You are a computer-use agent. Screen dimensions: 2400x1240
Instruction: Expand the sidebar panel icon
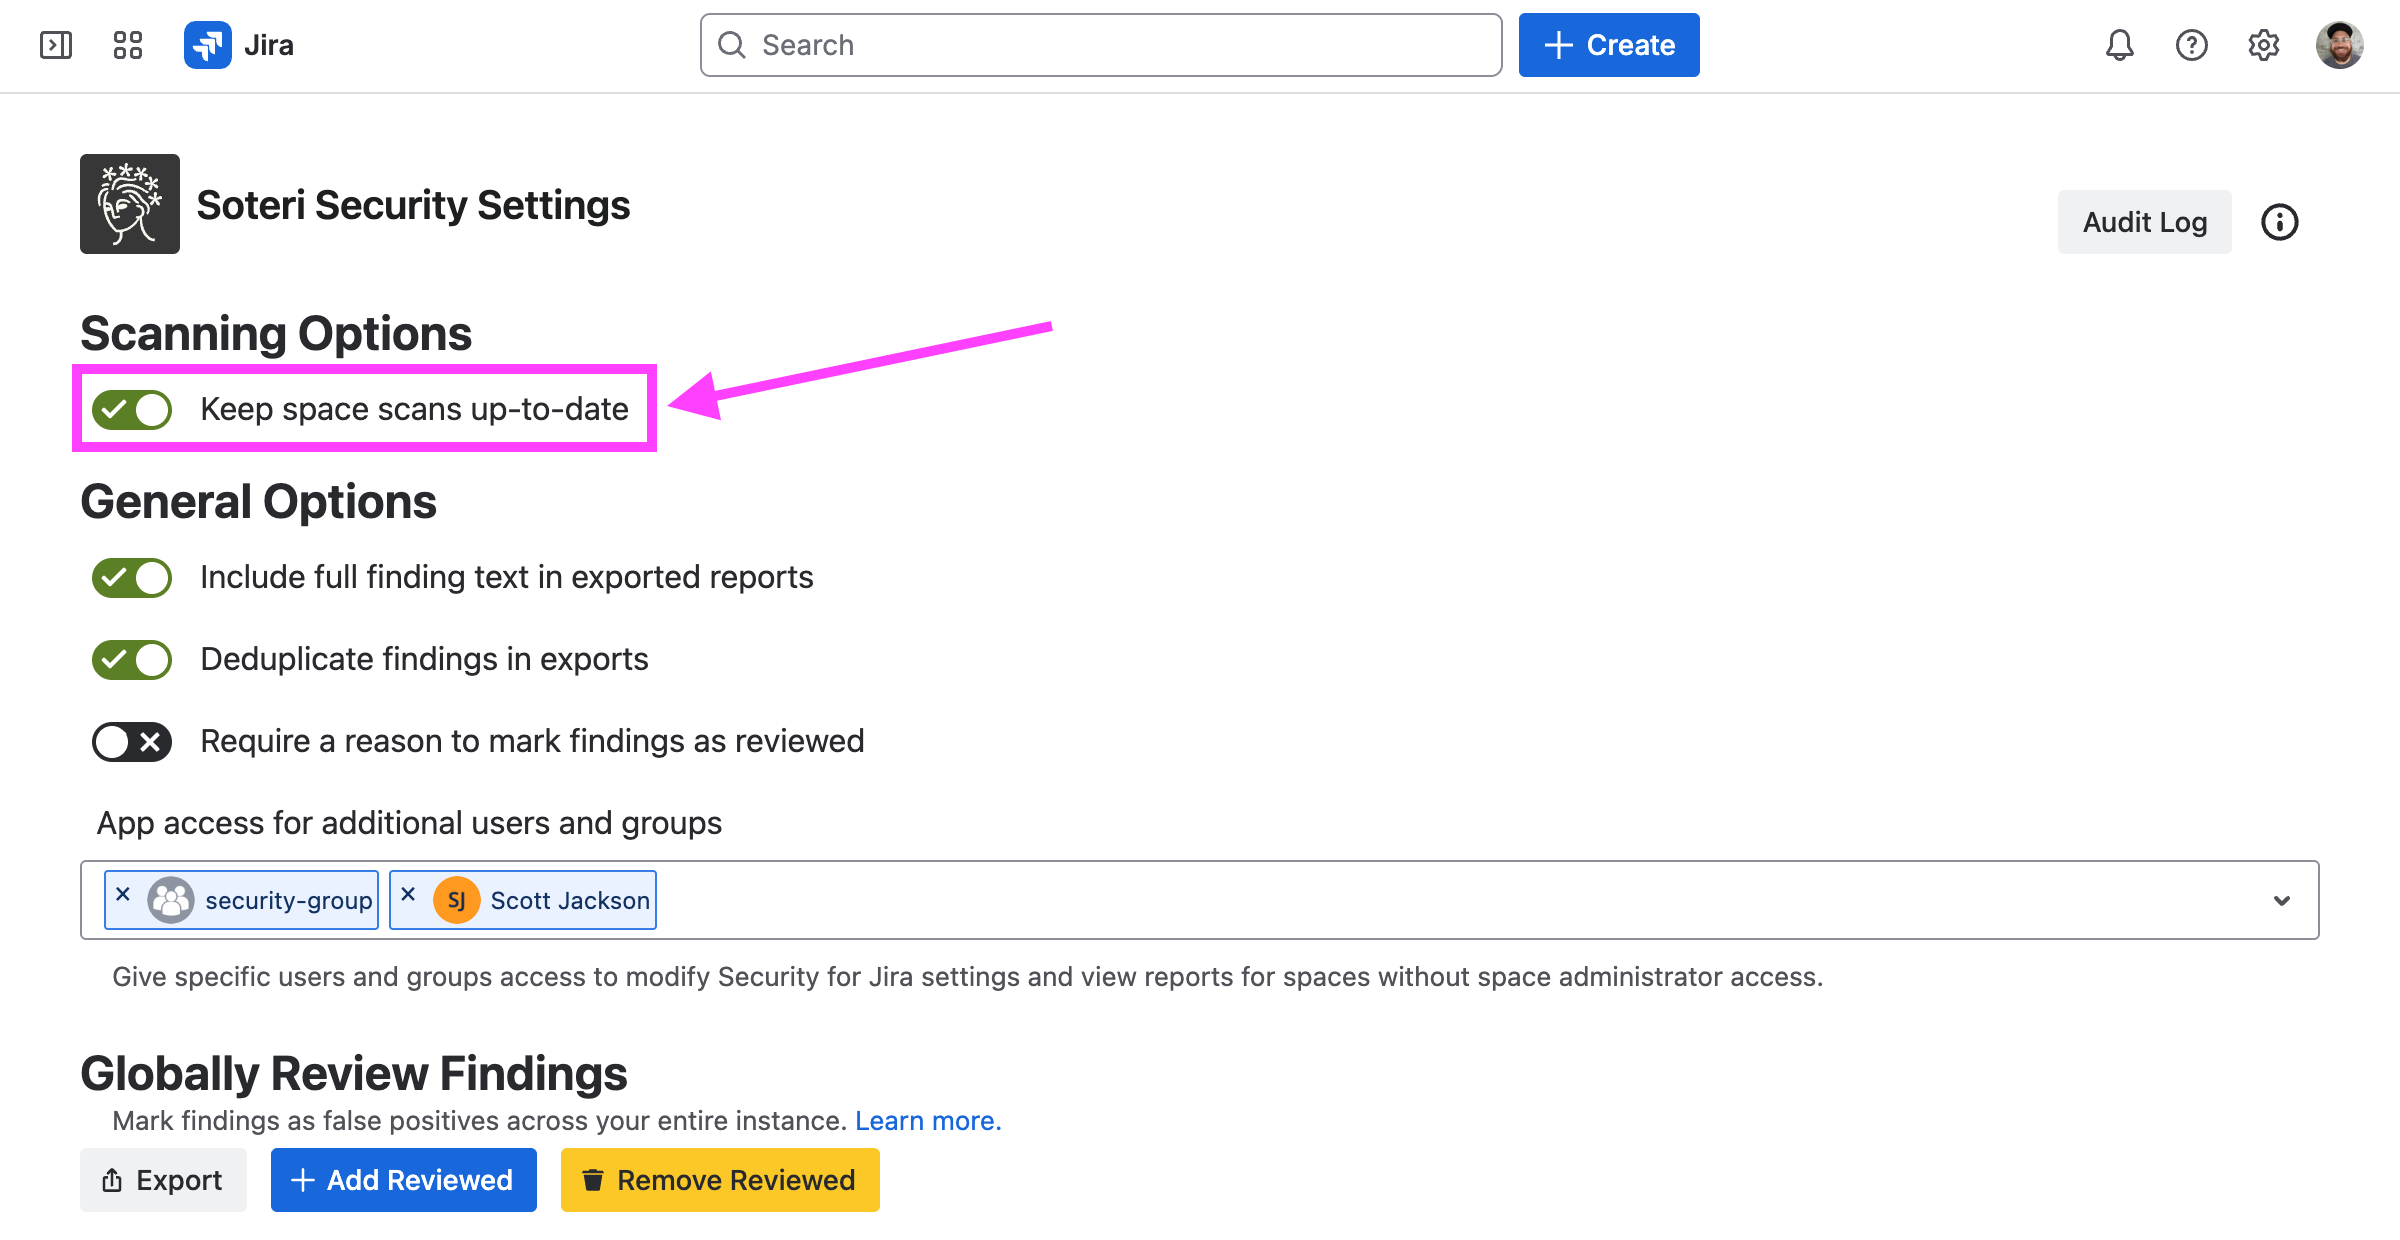tap(56, 45)
